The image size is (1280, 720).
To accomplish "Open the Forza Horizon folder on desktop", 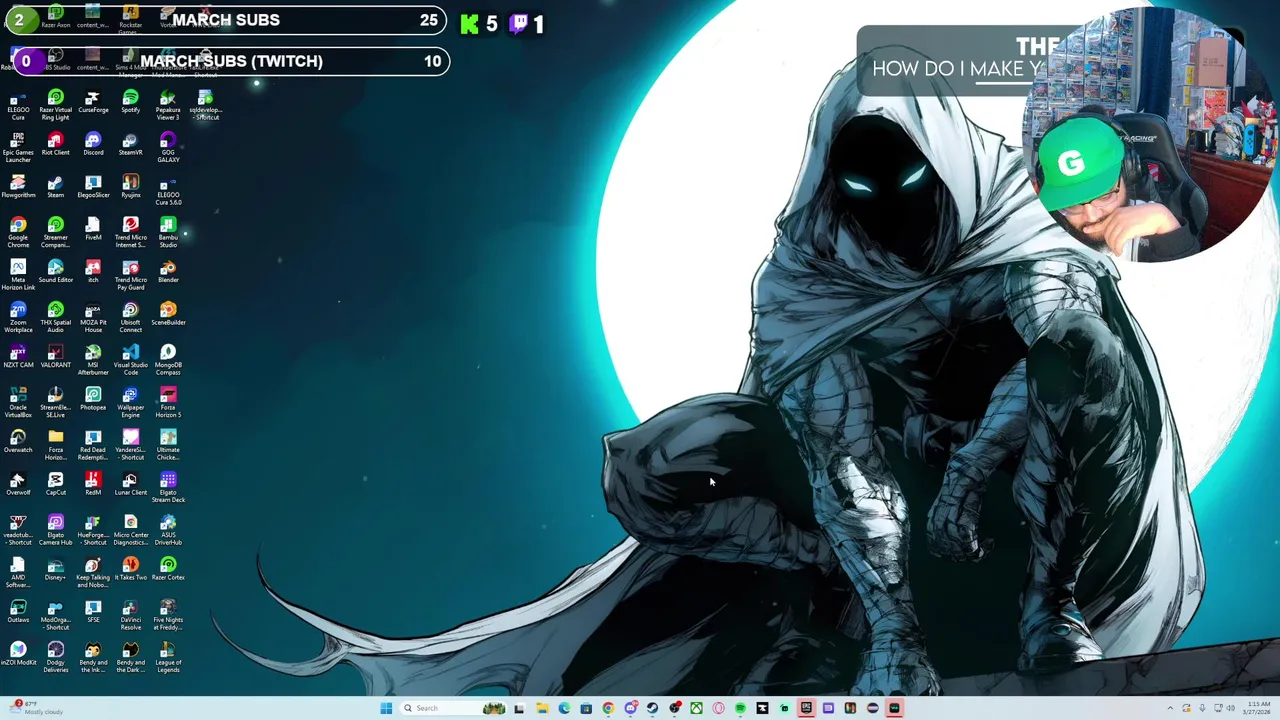I will (55, 444).
